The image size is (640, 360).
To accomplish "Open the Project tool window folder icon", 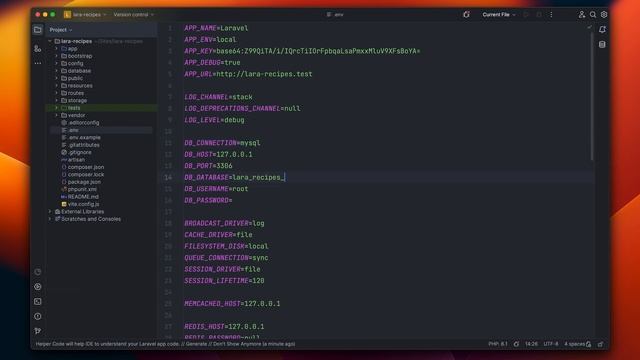I will click(x=38, y=30).
